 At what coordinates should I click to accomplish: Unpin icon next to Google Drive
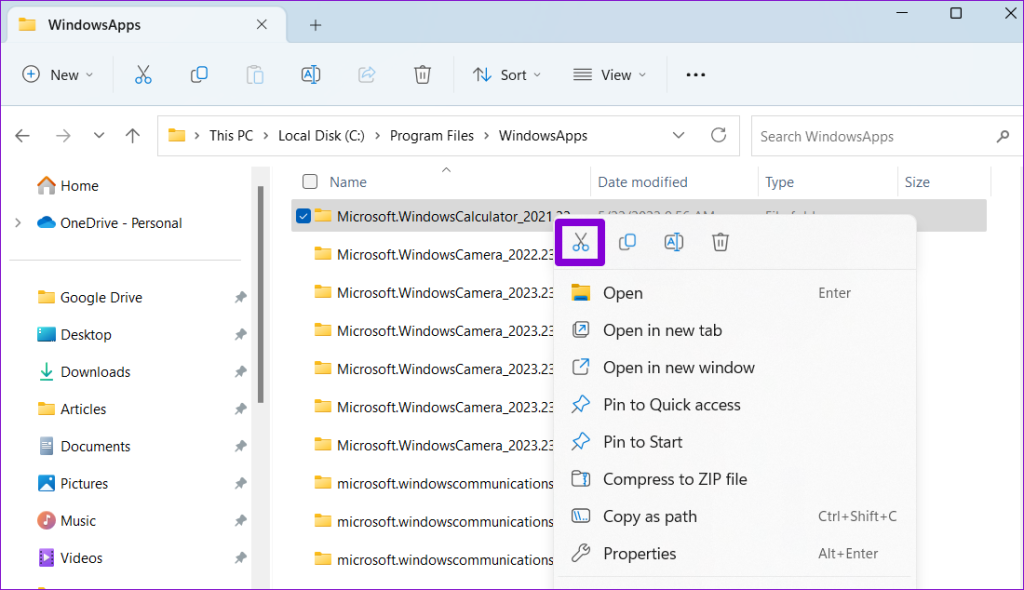coord(240,297)
